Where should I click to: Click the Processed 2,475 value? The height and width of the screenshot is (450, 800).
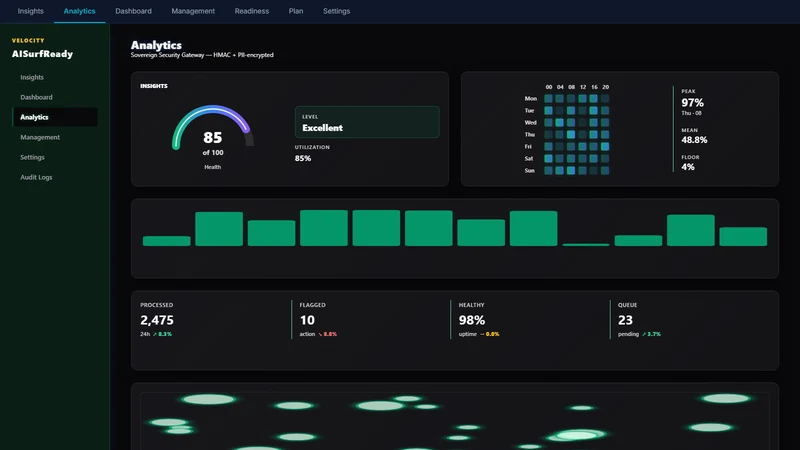(x=157, y=320)
